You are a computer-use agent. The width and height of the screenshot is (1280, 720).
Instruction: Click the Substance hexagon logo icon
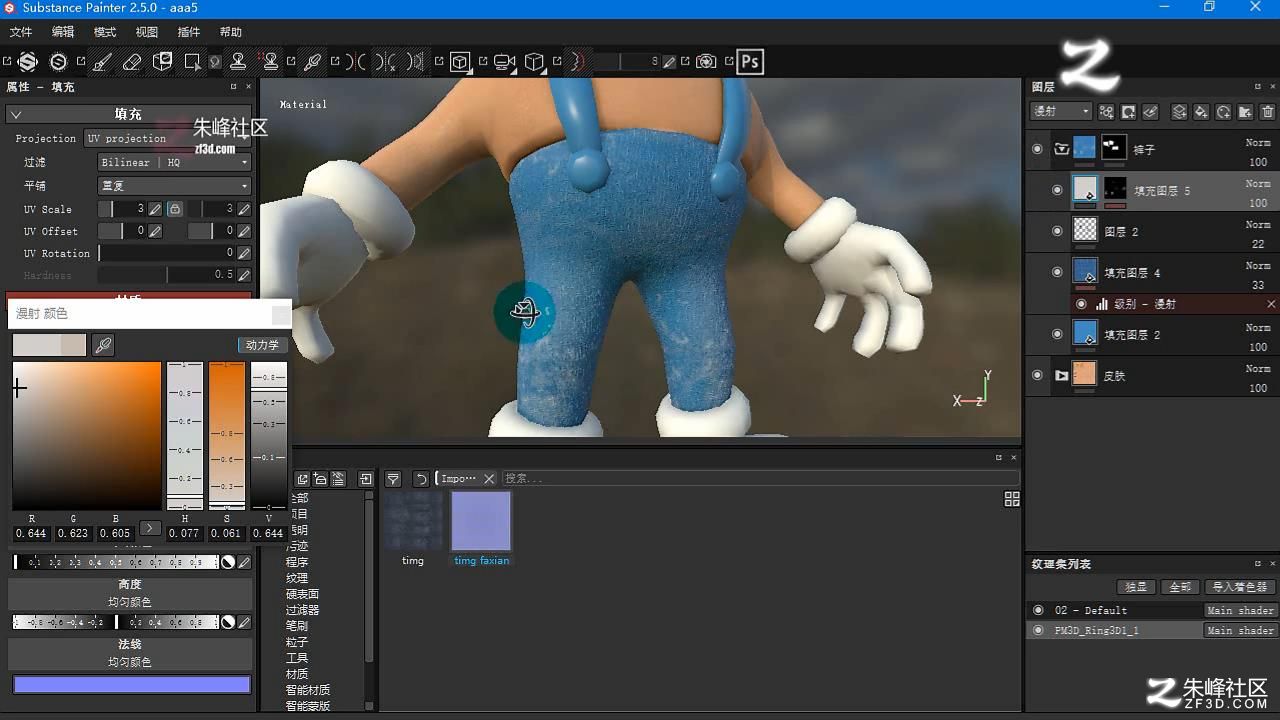pos(28,62)
